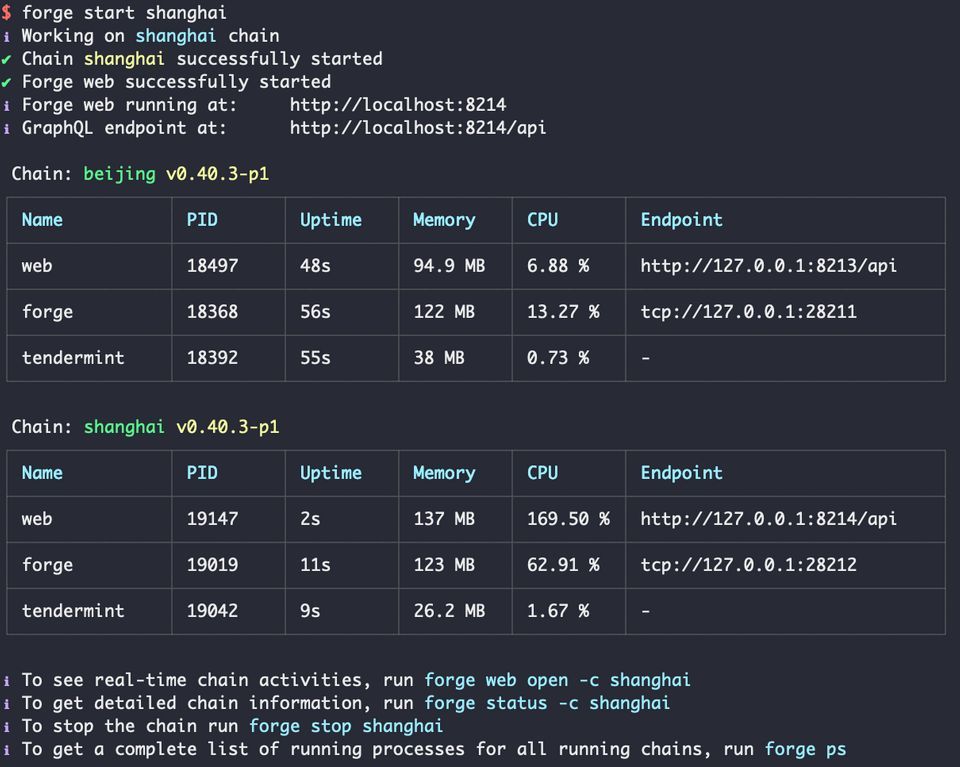The width and height of the screenshot is (960, 767).
Task: Click the dollar prompt symbol on the first line
Action: coord(7,13)
